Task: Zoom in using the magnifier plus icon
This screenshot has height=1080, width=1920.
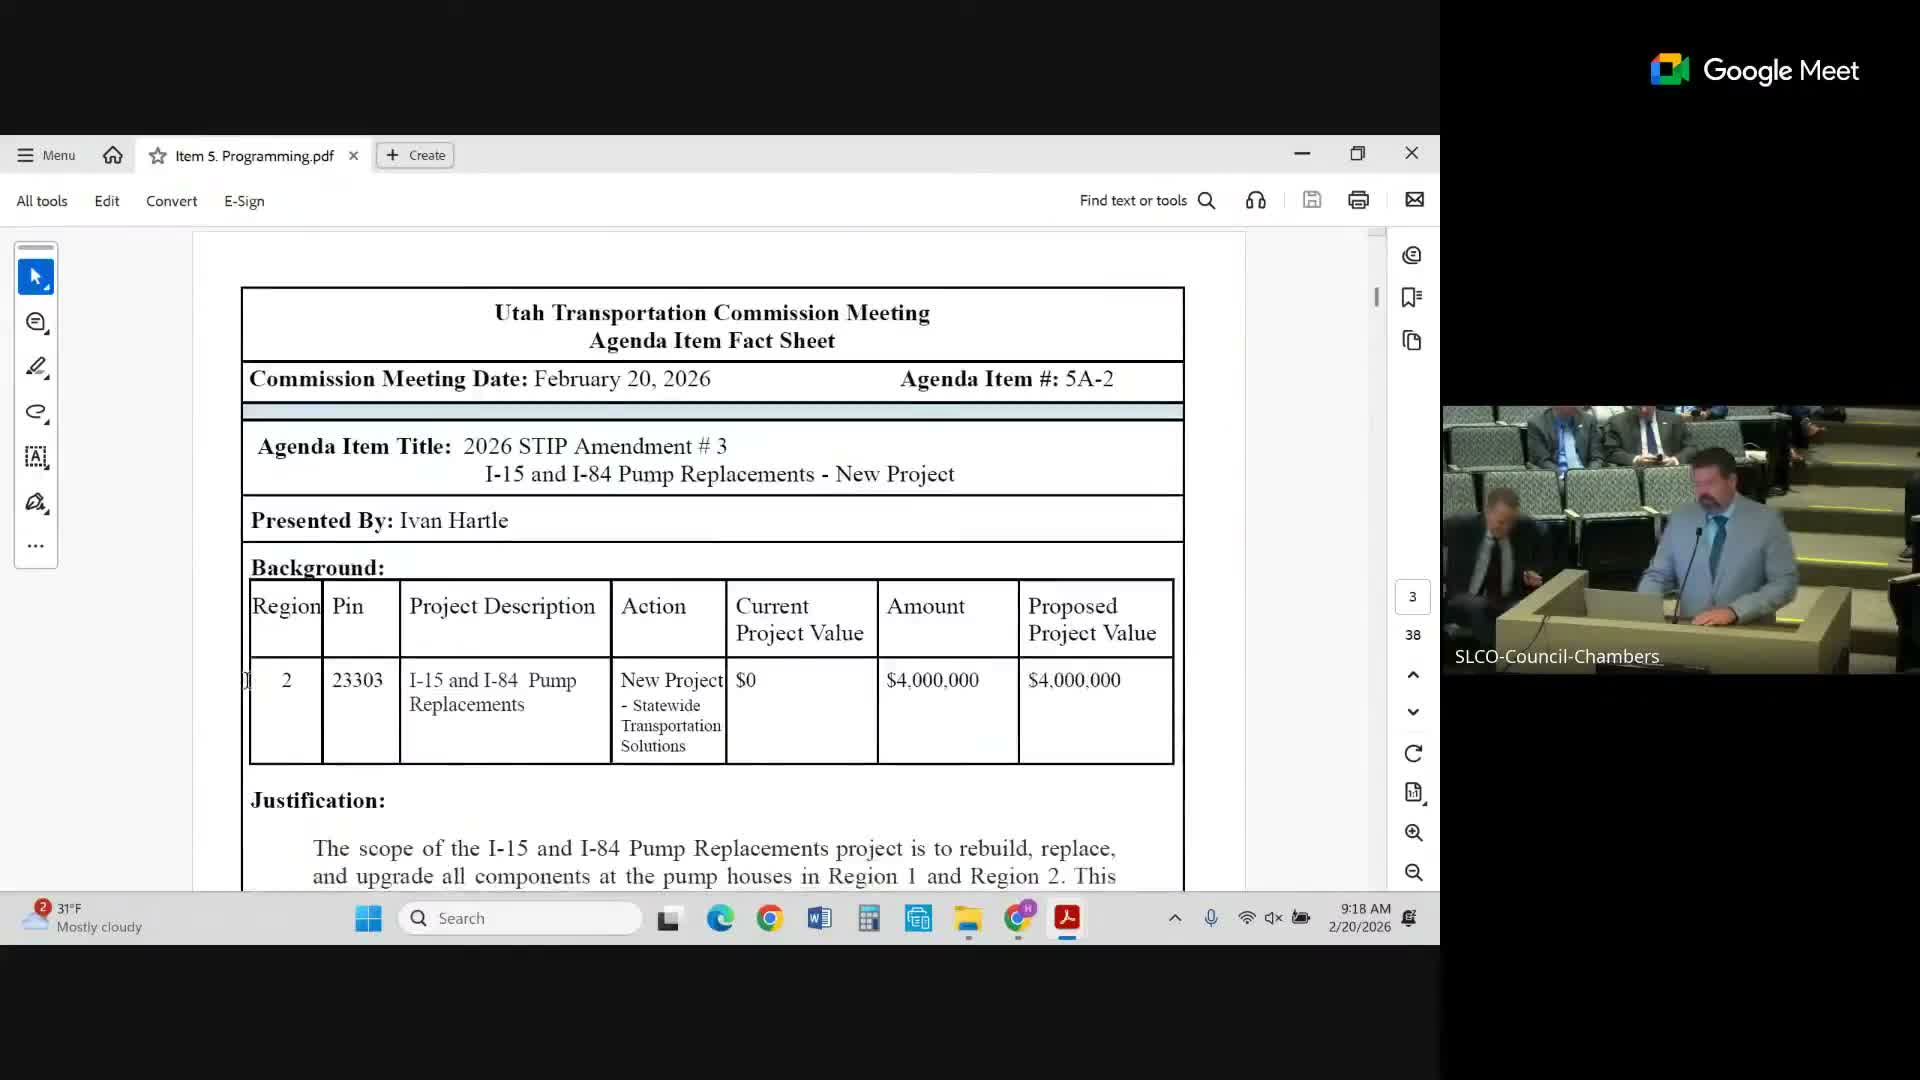Action: [1413, 832]
